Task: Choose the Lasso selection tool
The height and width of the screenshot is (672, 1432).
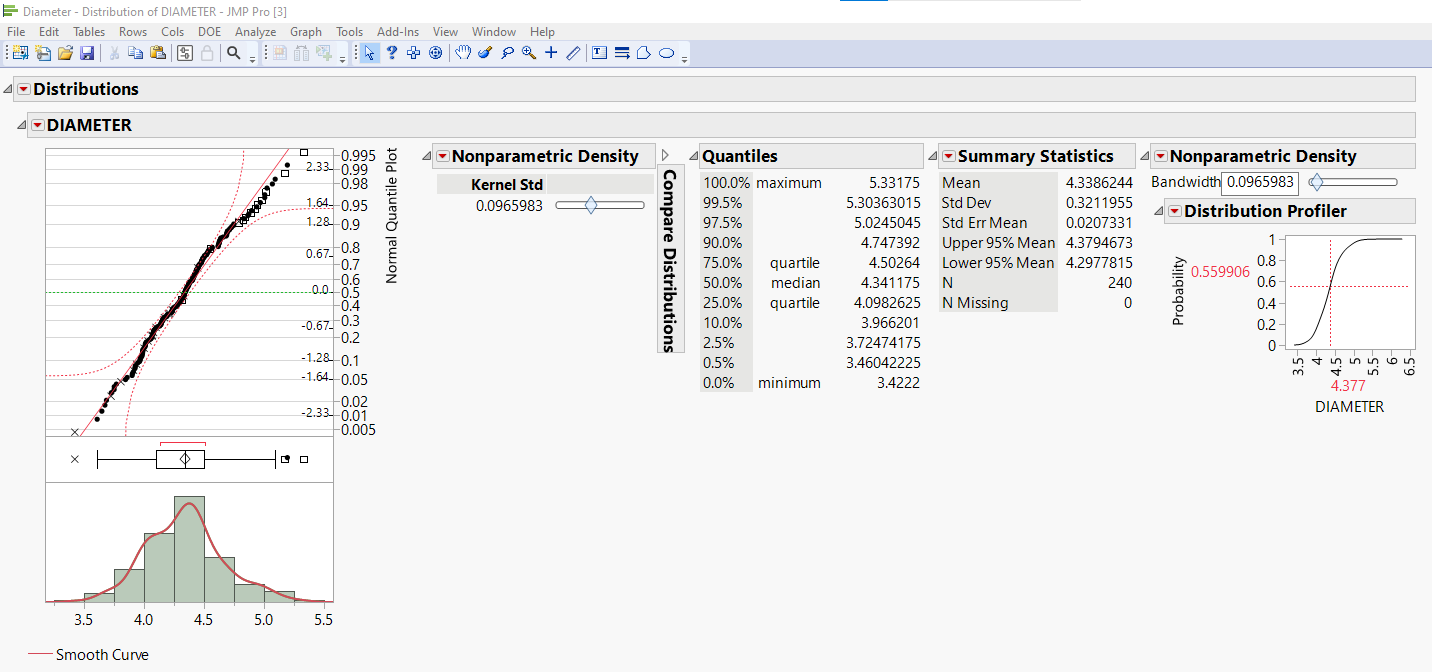Action: point(508,53)
